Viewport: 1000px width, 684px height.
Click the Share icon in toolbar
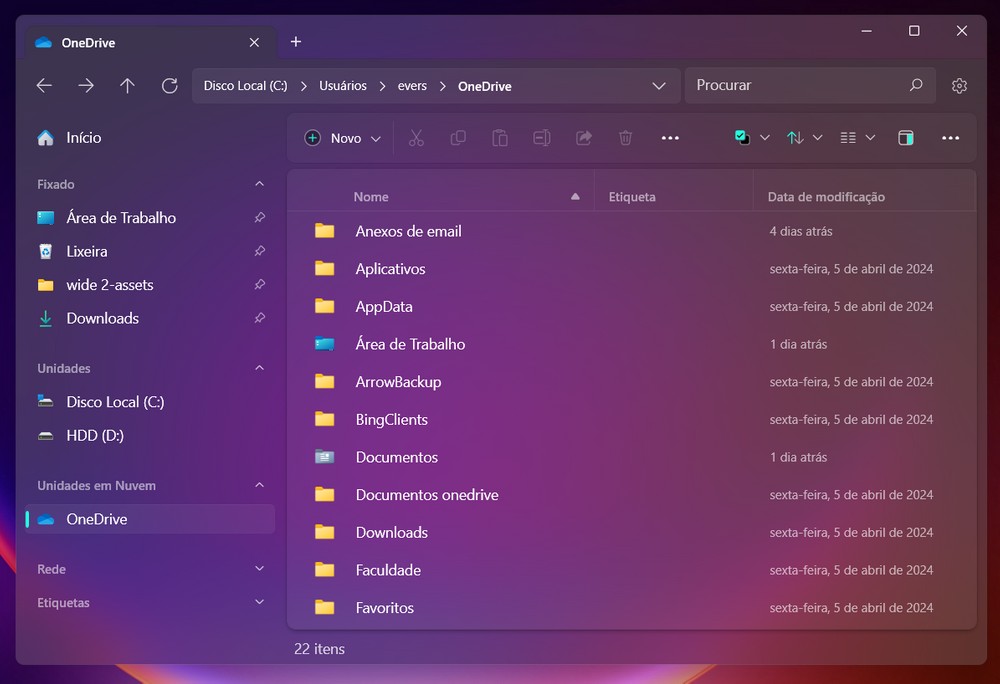pyautogui.click(x=584, y=138)
